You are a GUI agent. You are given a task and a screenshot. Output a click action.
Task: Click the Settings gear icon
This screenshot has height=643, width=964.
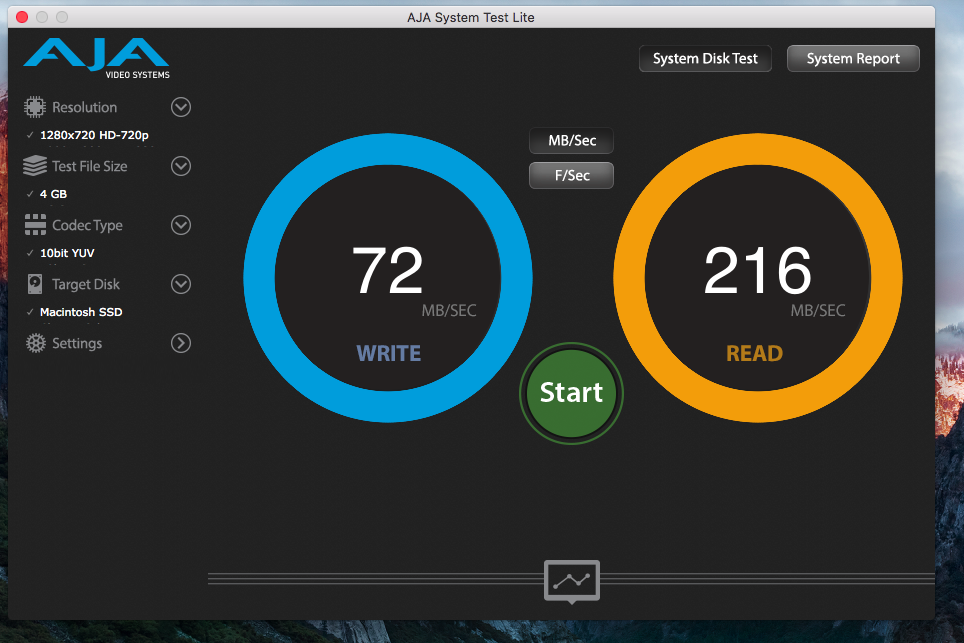[36, 343]
